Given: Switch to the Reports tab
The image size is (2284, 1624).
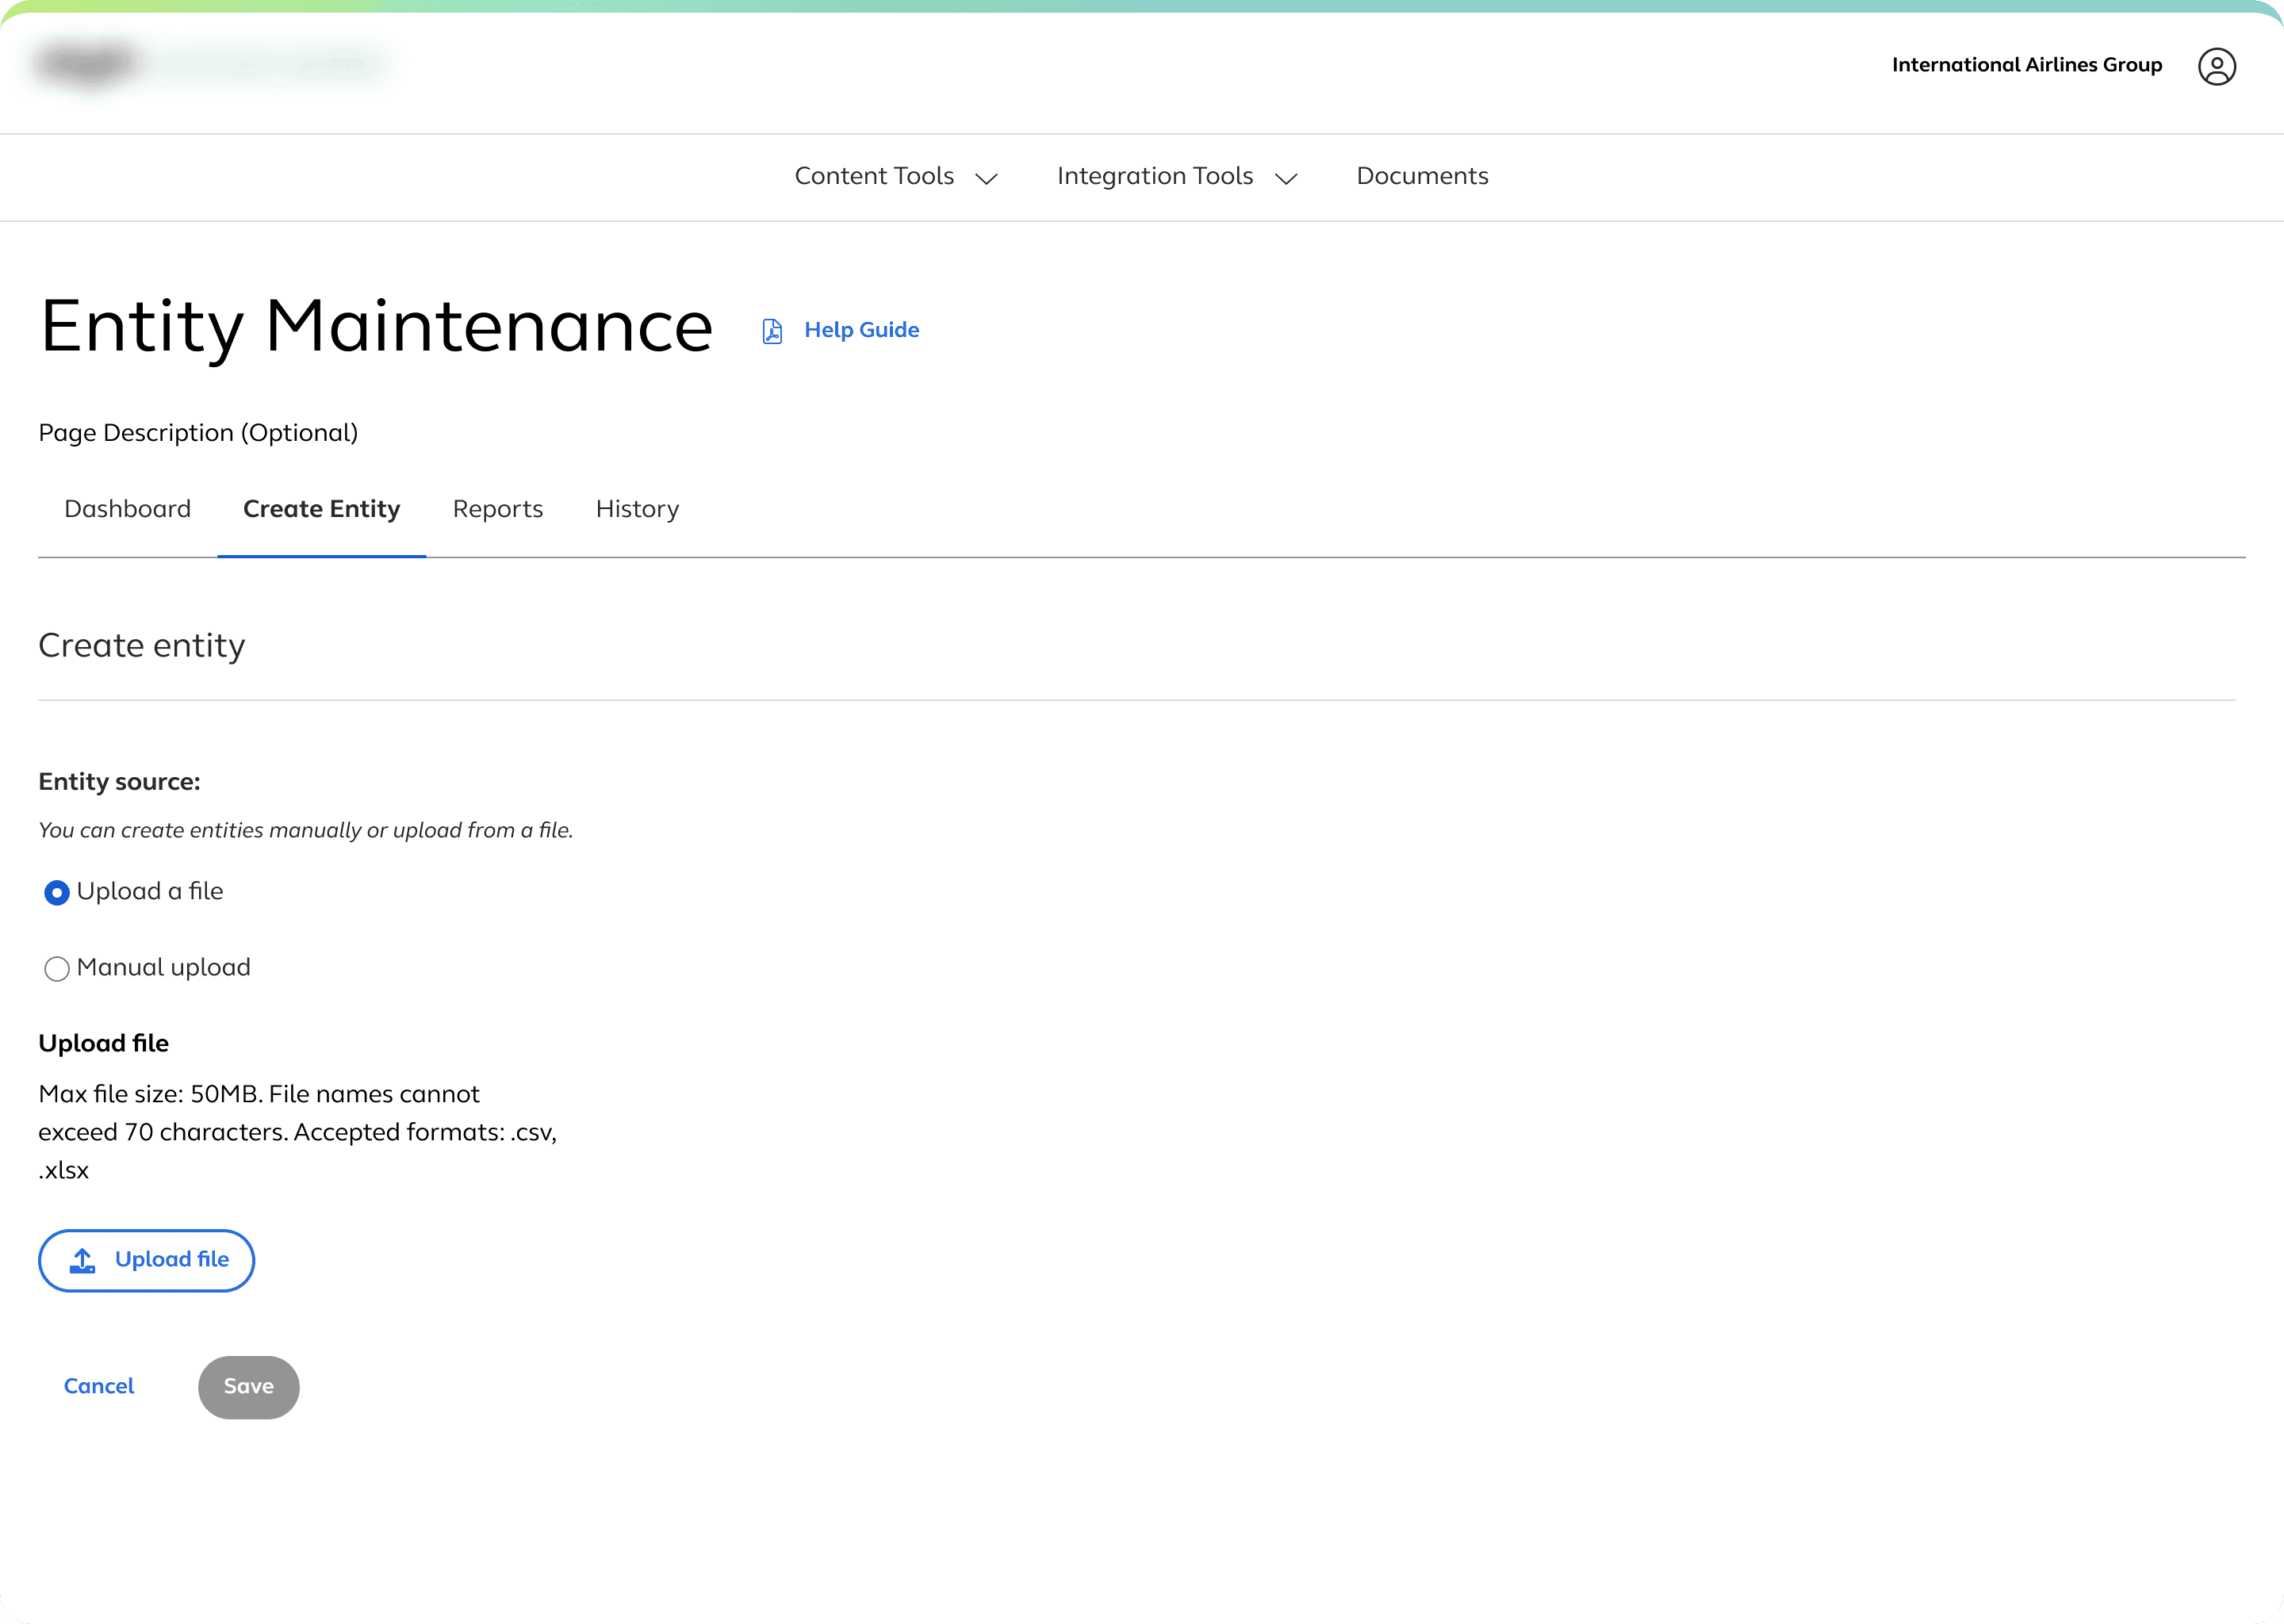Looking at the screenshot, I should pyautogui.click(x=497, y=509).
